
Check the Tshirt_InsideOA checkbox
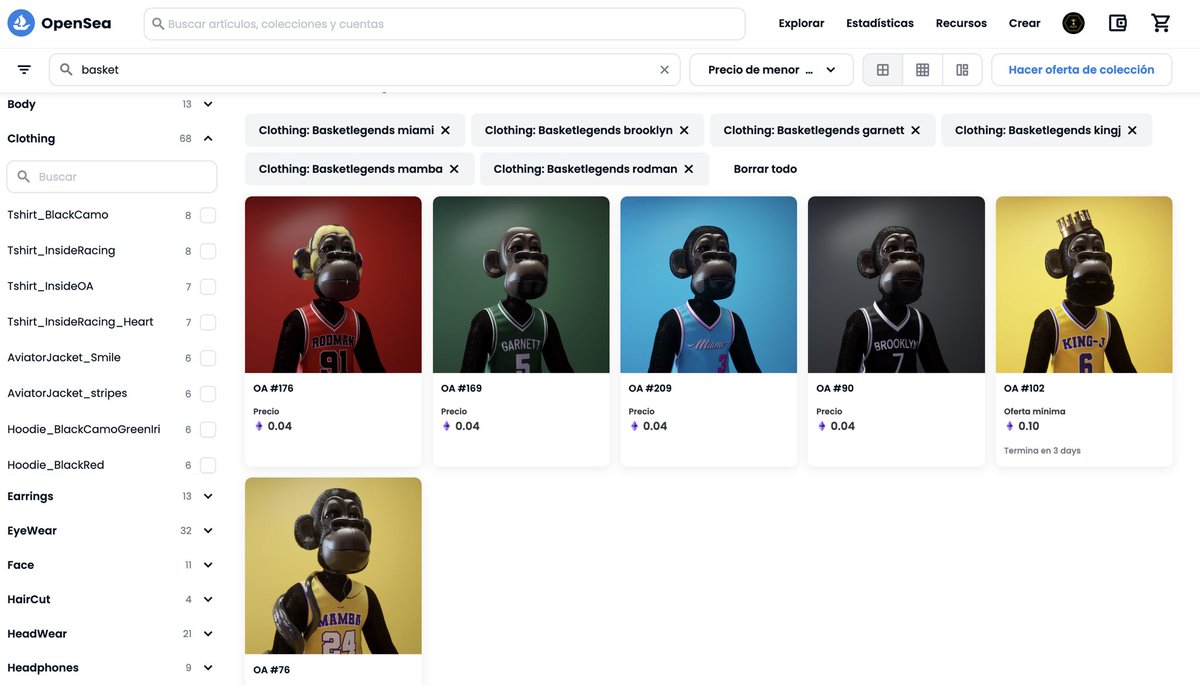208,287
